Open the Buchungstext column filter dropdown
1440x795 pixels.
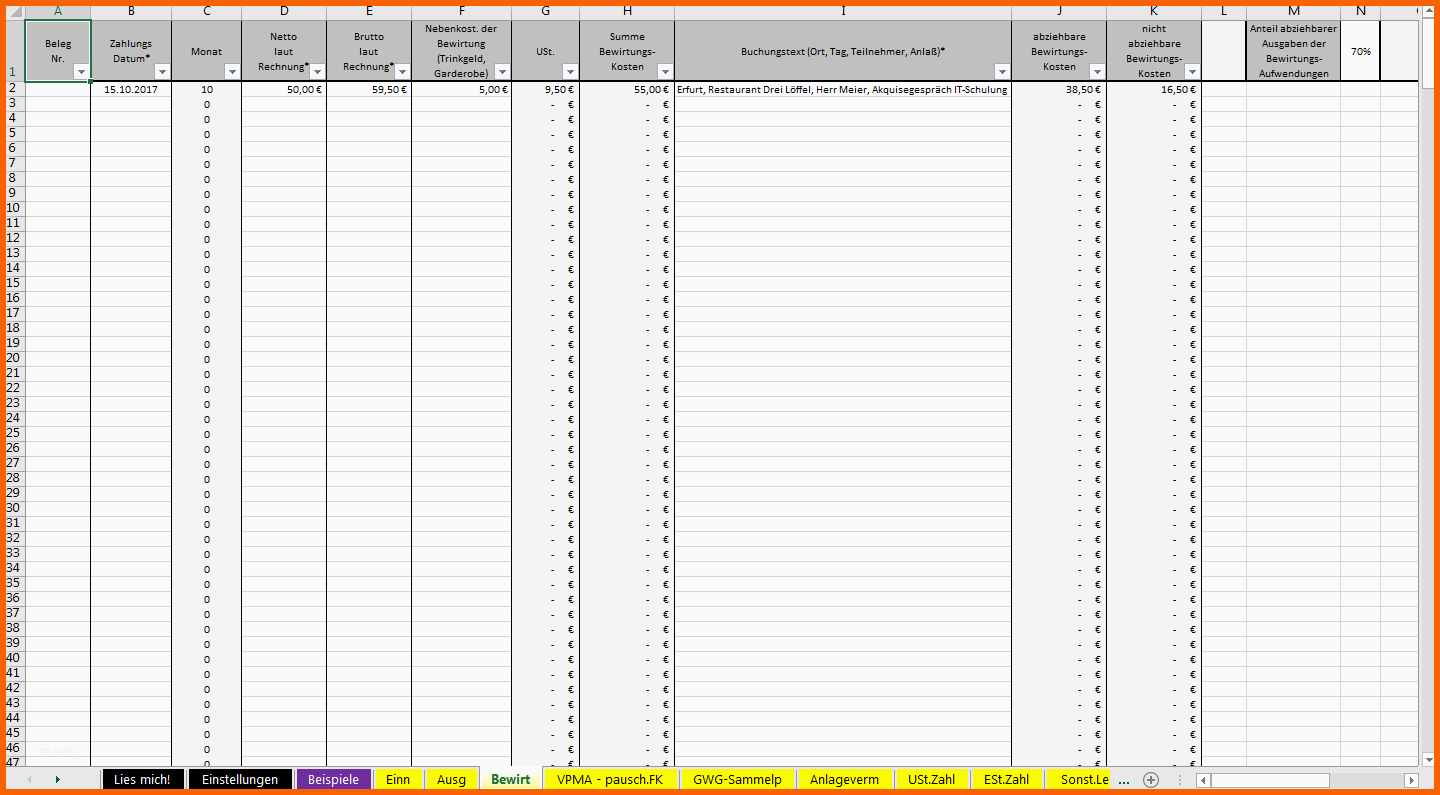(1002, 72)
